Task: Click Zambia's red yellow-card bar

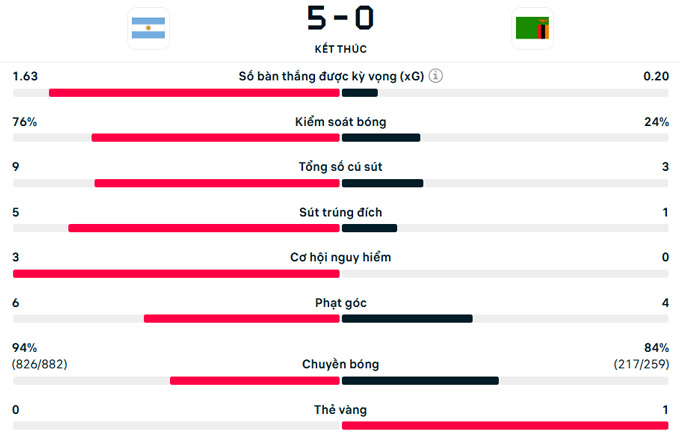Action: [505, 426]
